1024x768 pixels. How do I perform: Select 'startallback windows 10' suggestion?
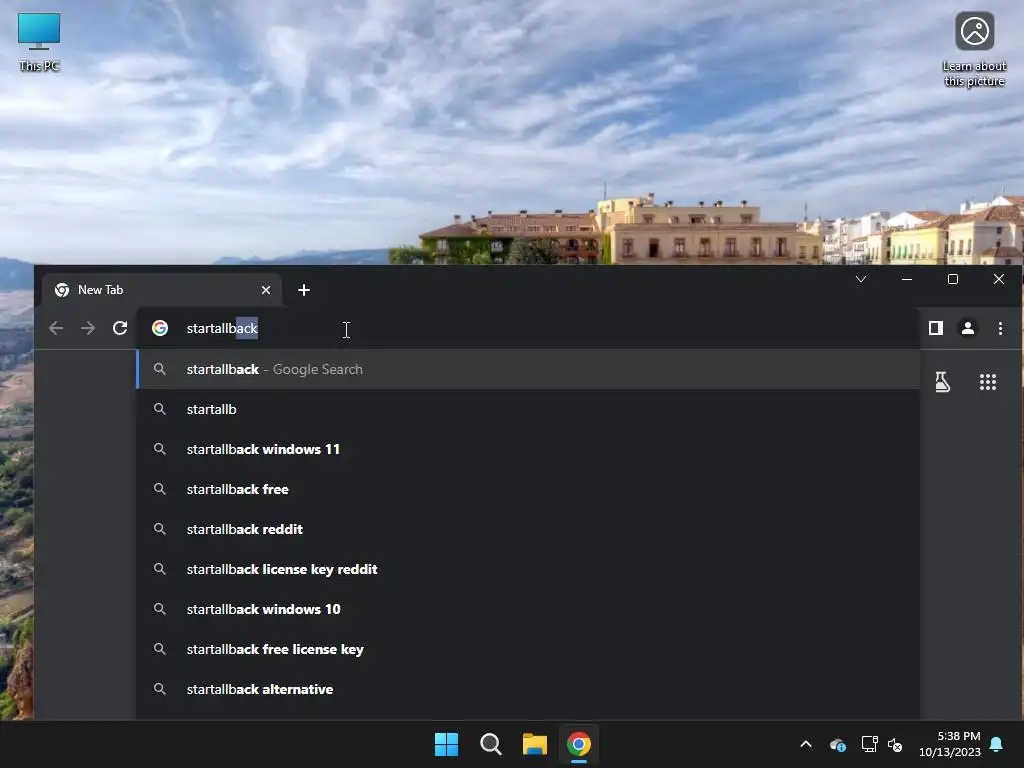[x=528, y=609]
